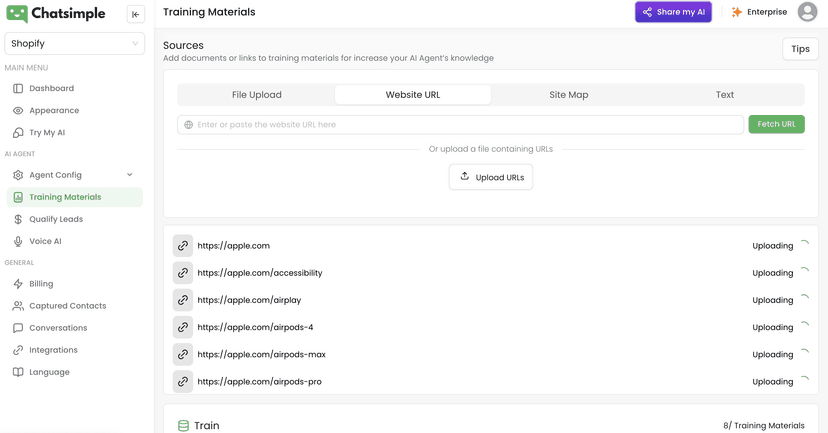Expand the Train section
Image resolution: width=828 pixels, height=433 pixels.
click(491, 425)
